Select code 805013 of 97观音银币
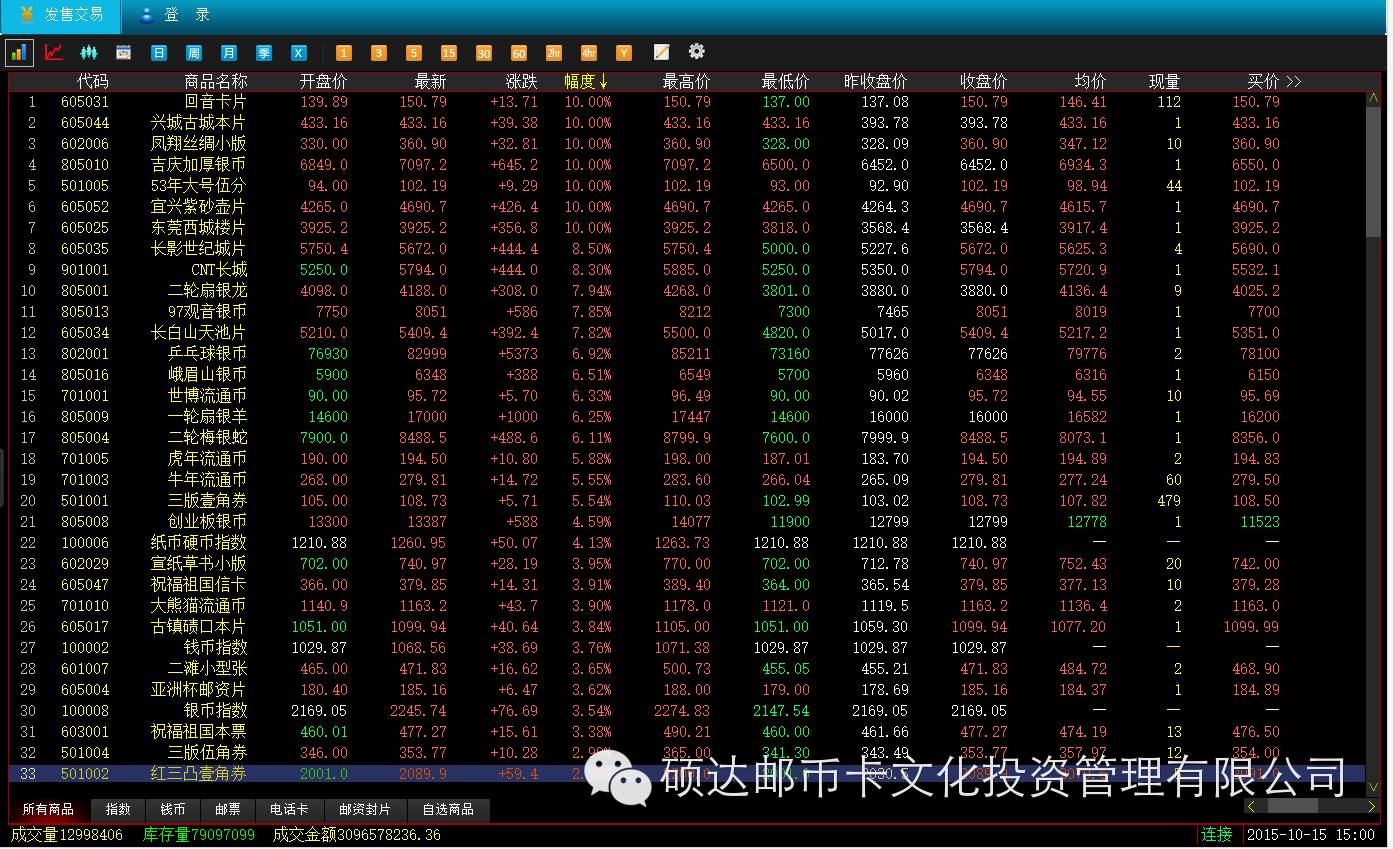 (85, 312)
